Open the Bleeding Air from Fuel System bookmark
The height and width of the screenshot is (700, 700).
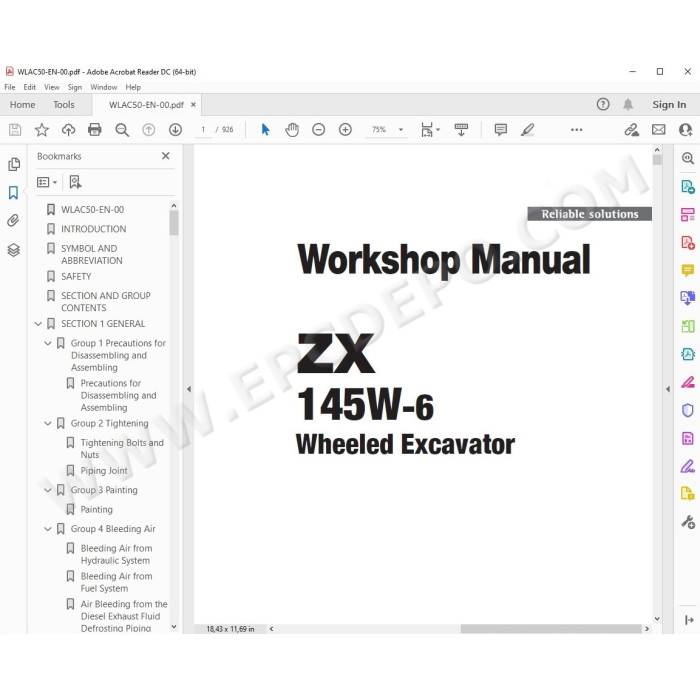pyautogui.click(x=116, y=582)
